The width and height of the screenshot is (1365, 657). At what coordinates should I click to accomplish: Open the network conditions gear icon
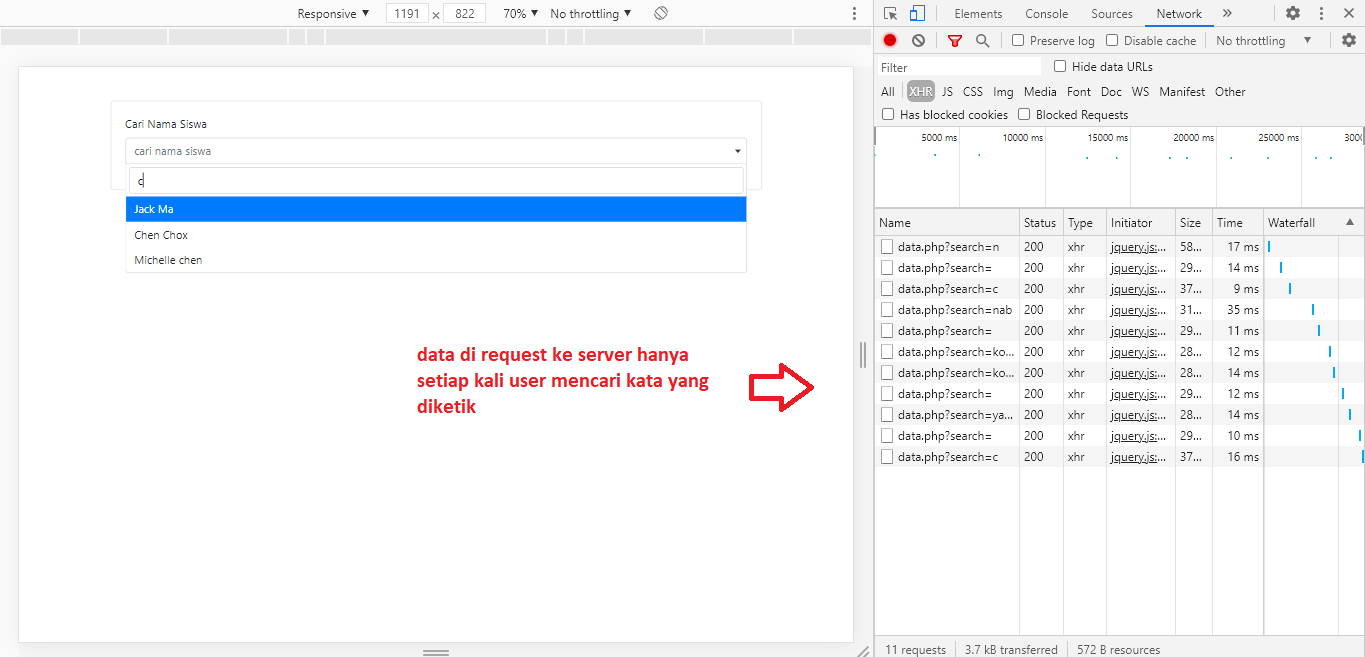[x=1348, y=40]
